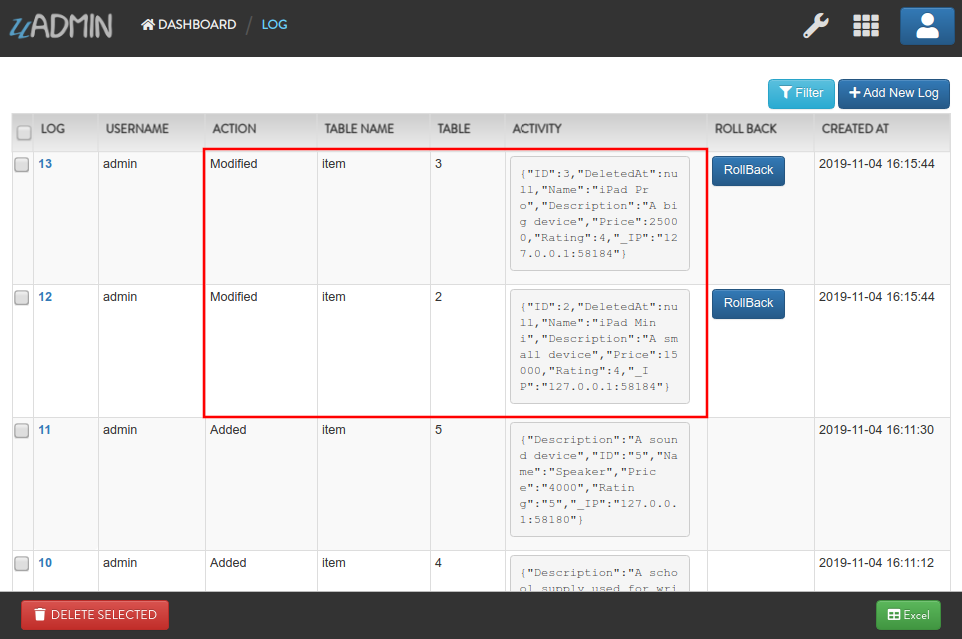Sort by ROLL BACK column header

[x=745, y=129]
